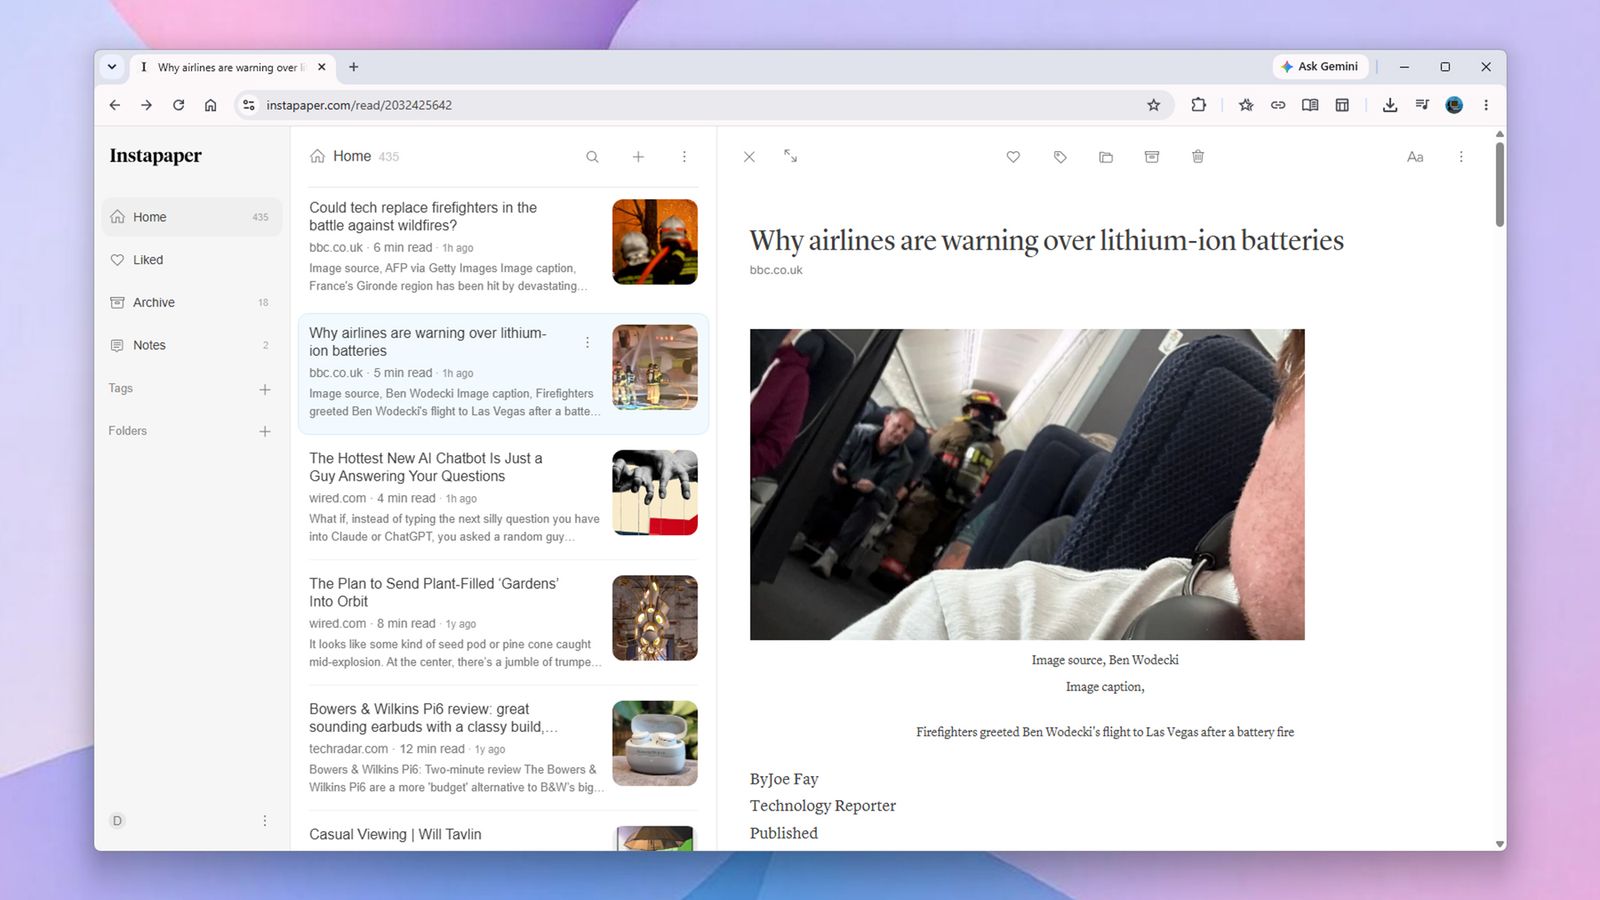
Task: Select the Why airlines are warning tab
Action: point(231,67)
